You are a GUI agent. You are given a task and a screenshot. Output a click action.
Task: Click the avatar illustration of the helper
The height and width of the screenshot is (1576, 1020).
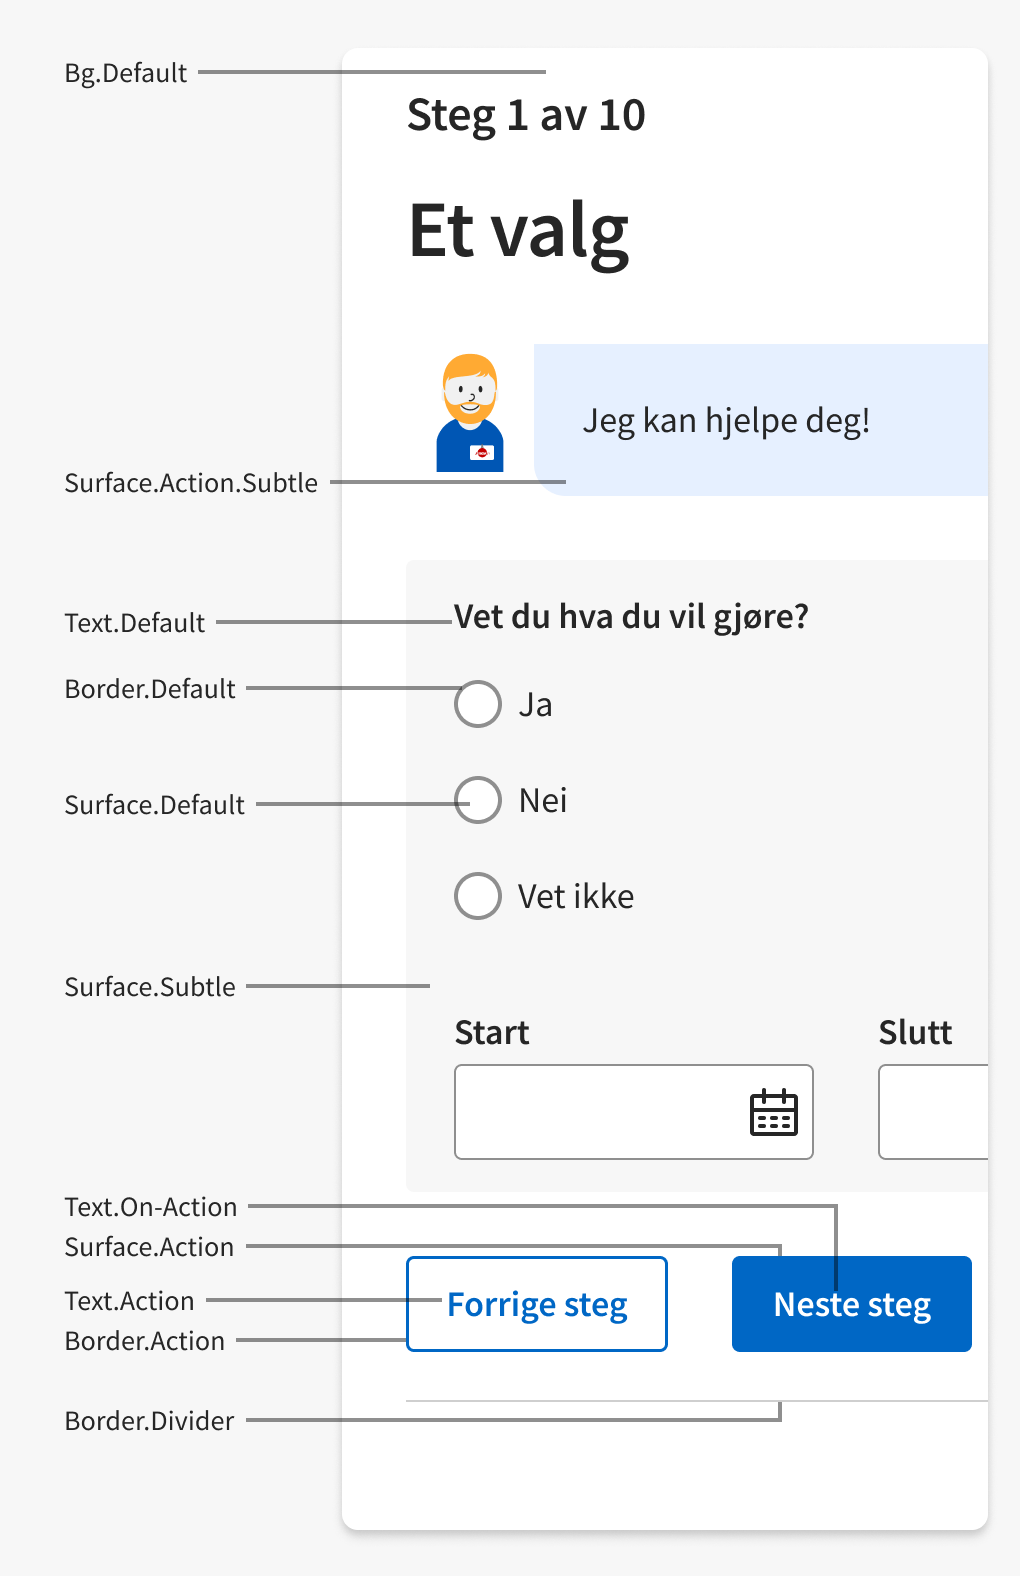(470, 412)
